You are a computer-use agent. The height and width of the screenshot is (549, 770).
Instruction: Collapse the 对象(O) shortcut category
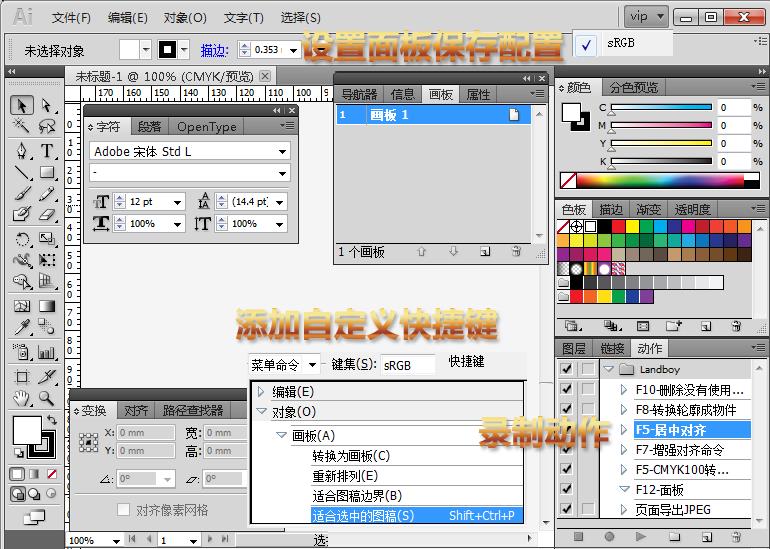pos(261,412)
